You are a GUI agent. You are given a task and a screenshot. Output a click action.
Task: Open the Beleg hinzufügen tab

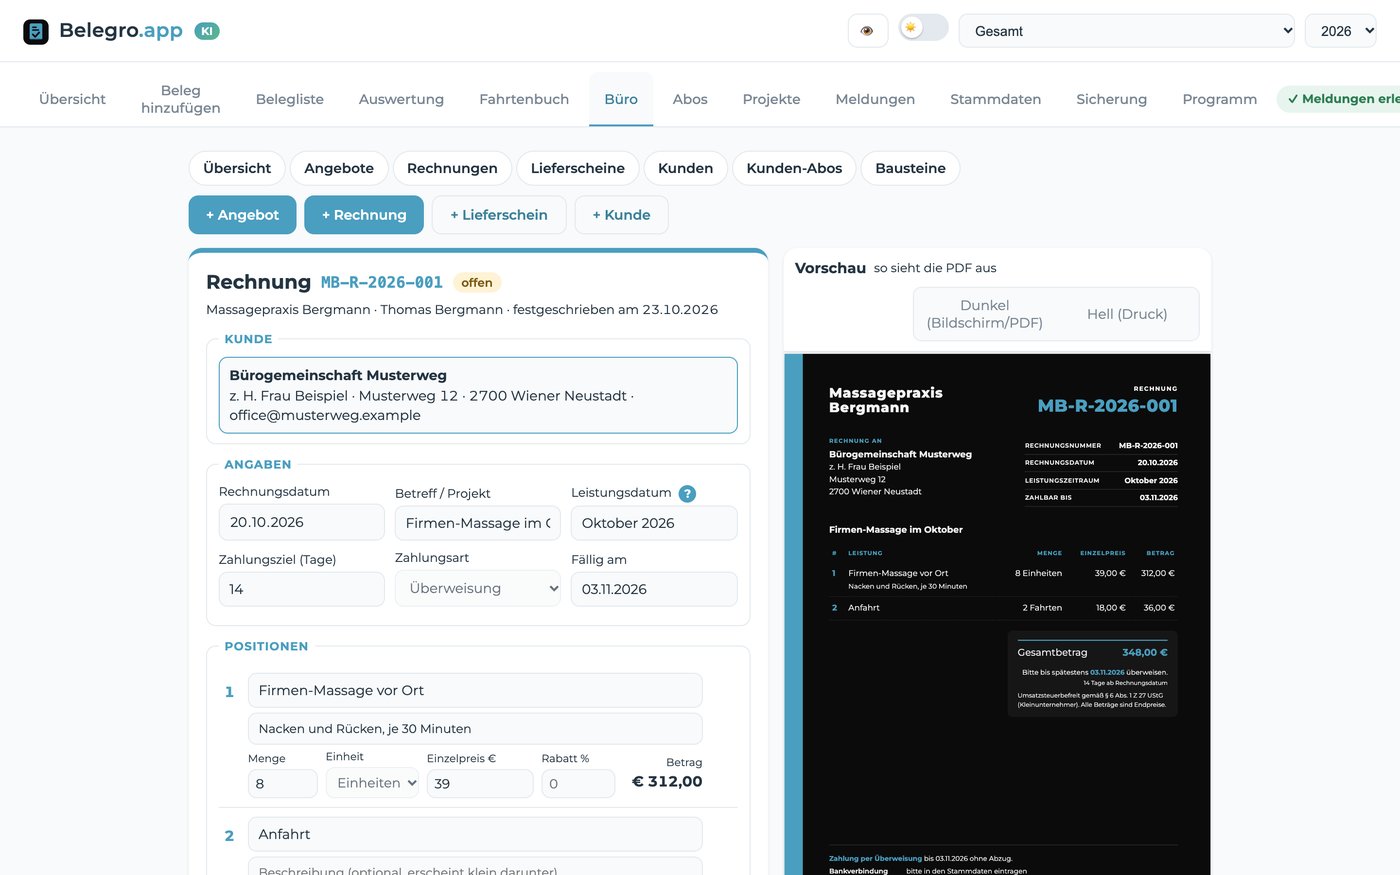[181, 99]
